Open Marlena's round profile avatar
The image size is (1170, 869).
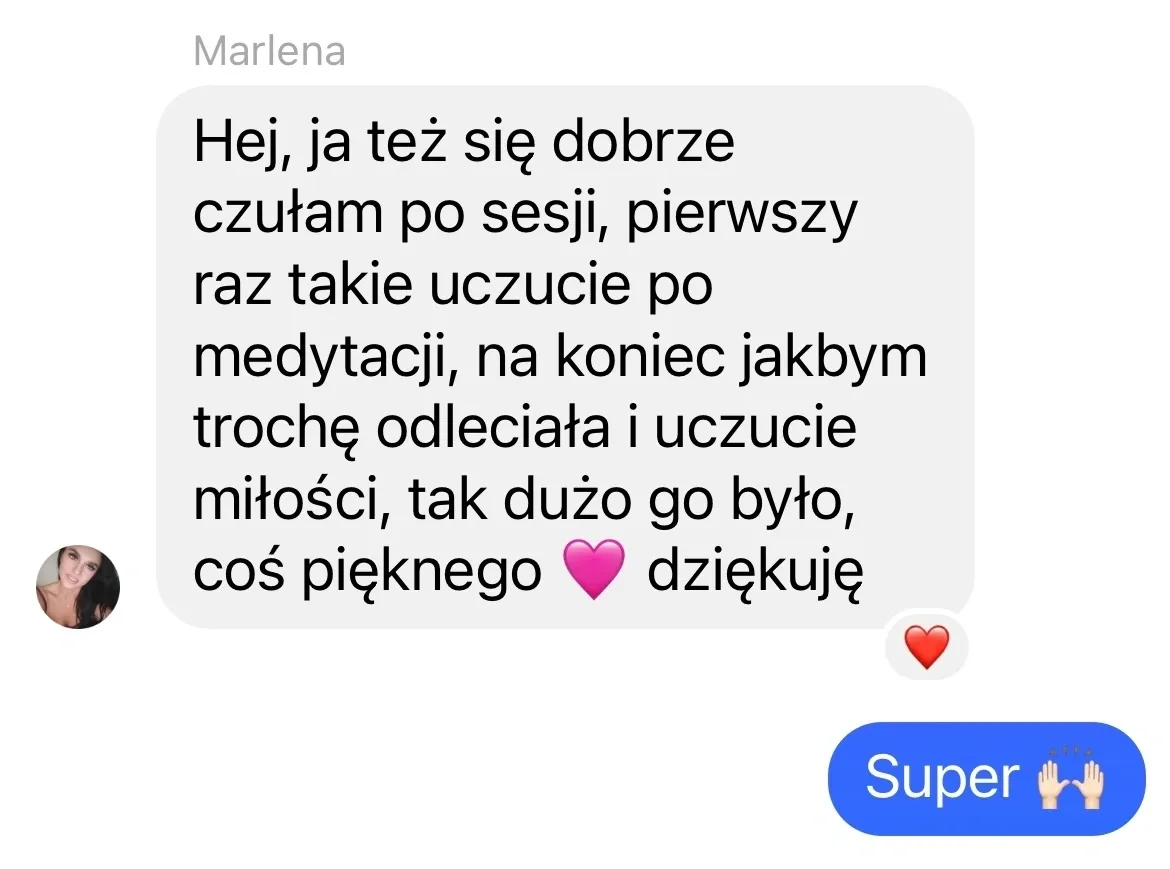pos(78,587)
